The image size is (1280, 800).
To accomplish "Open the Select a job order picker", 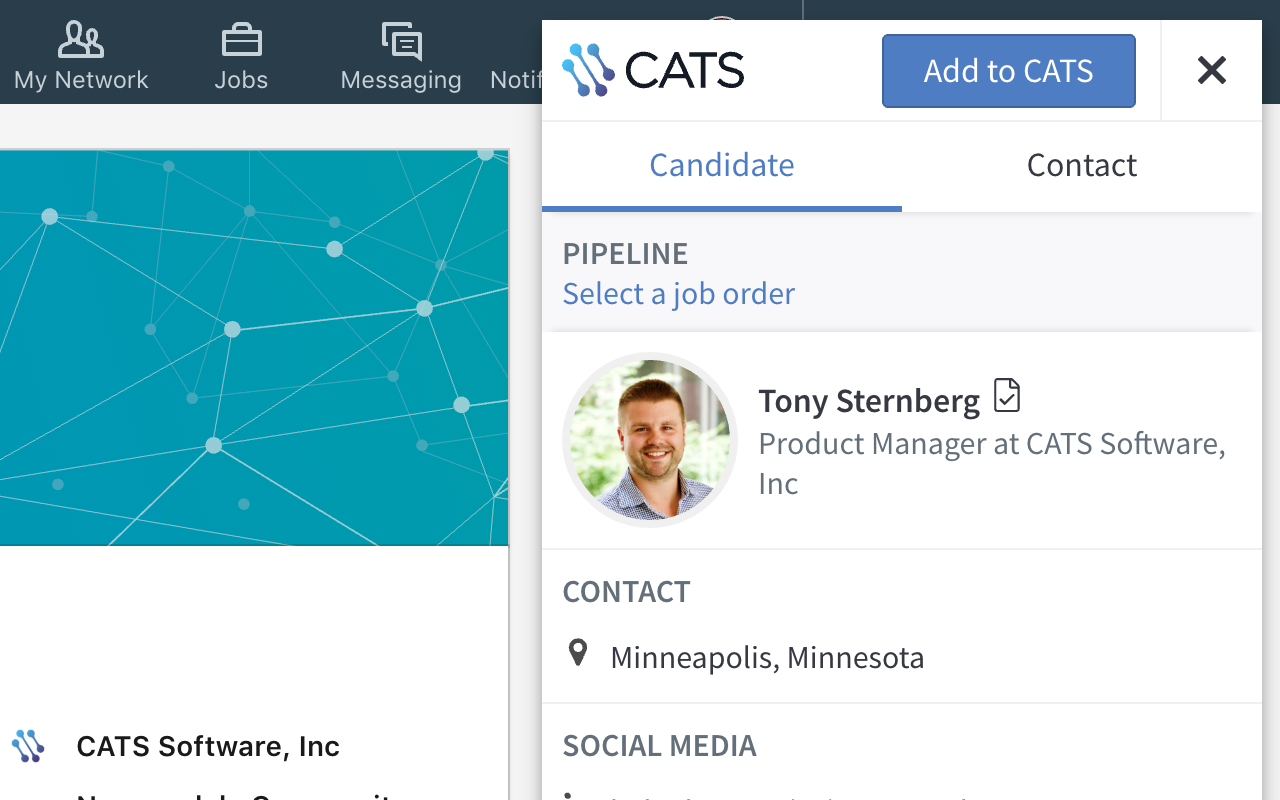I will [678, 293].
